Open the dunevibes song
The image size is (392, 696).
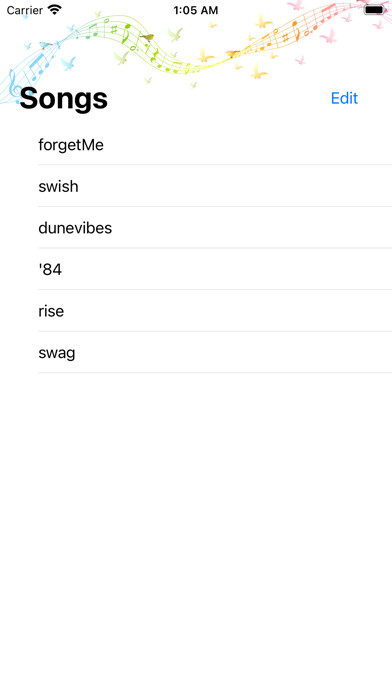[196, 228]
